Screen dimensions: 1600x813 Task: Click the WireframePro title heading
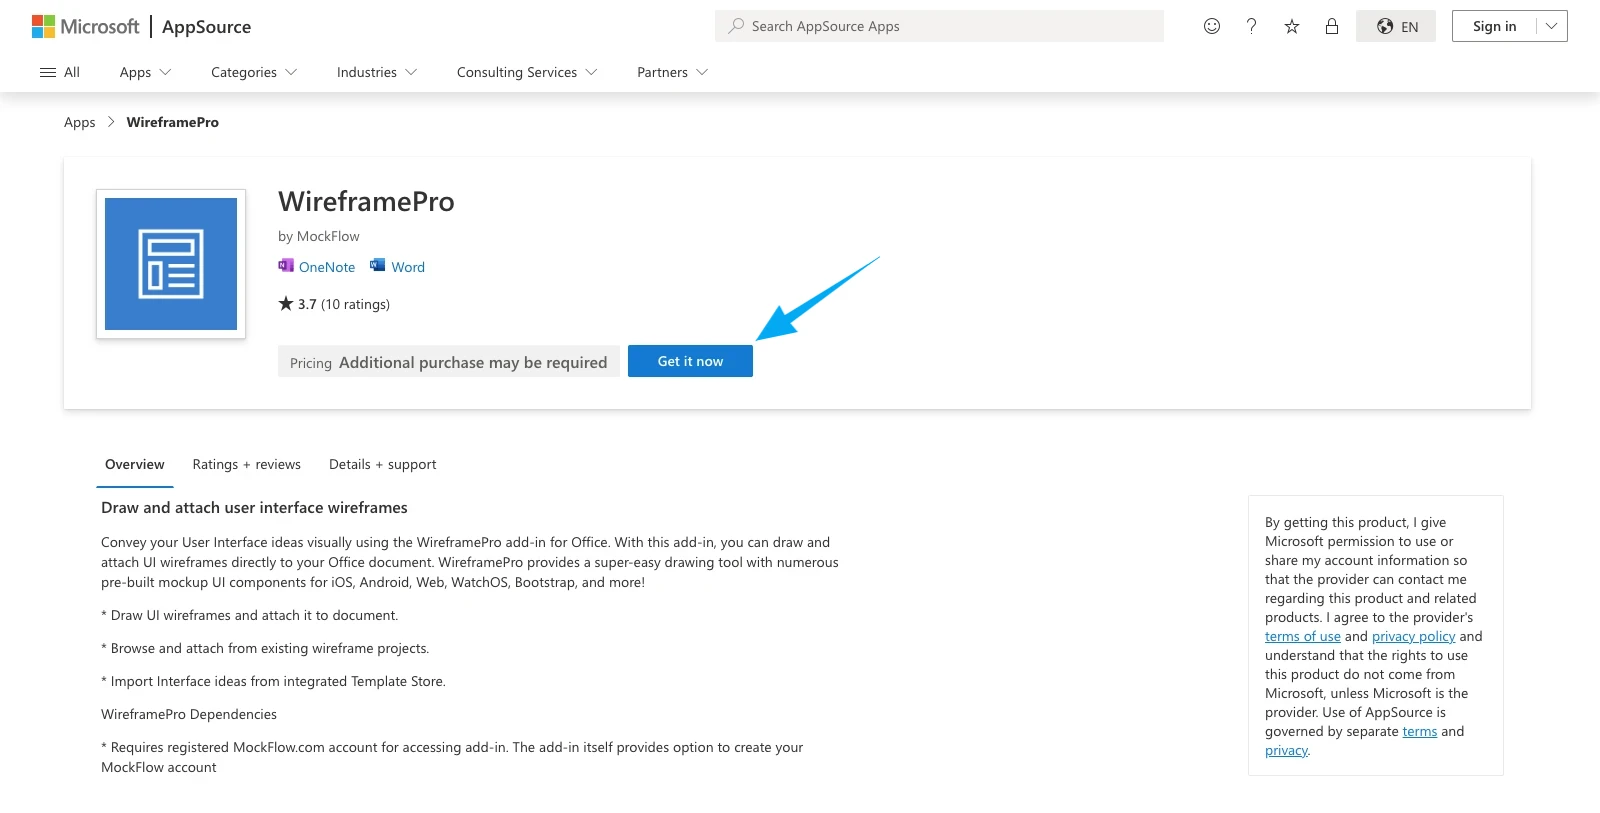[366, 202]
